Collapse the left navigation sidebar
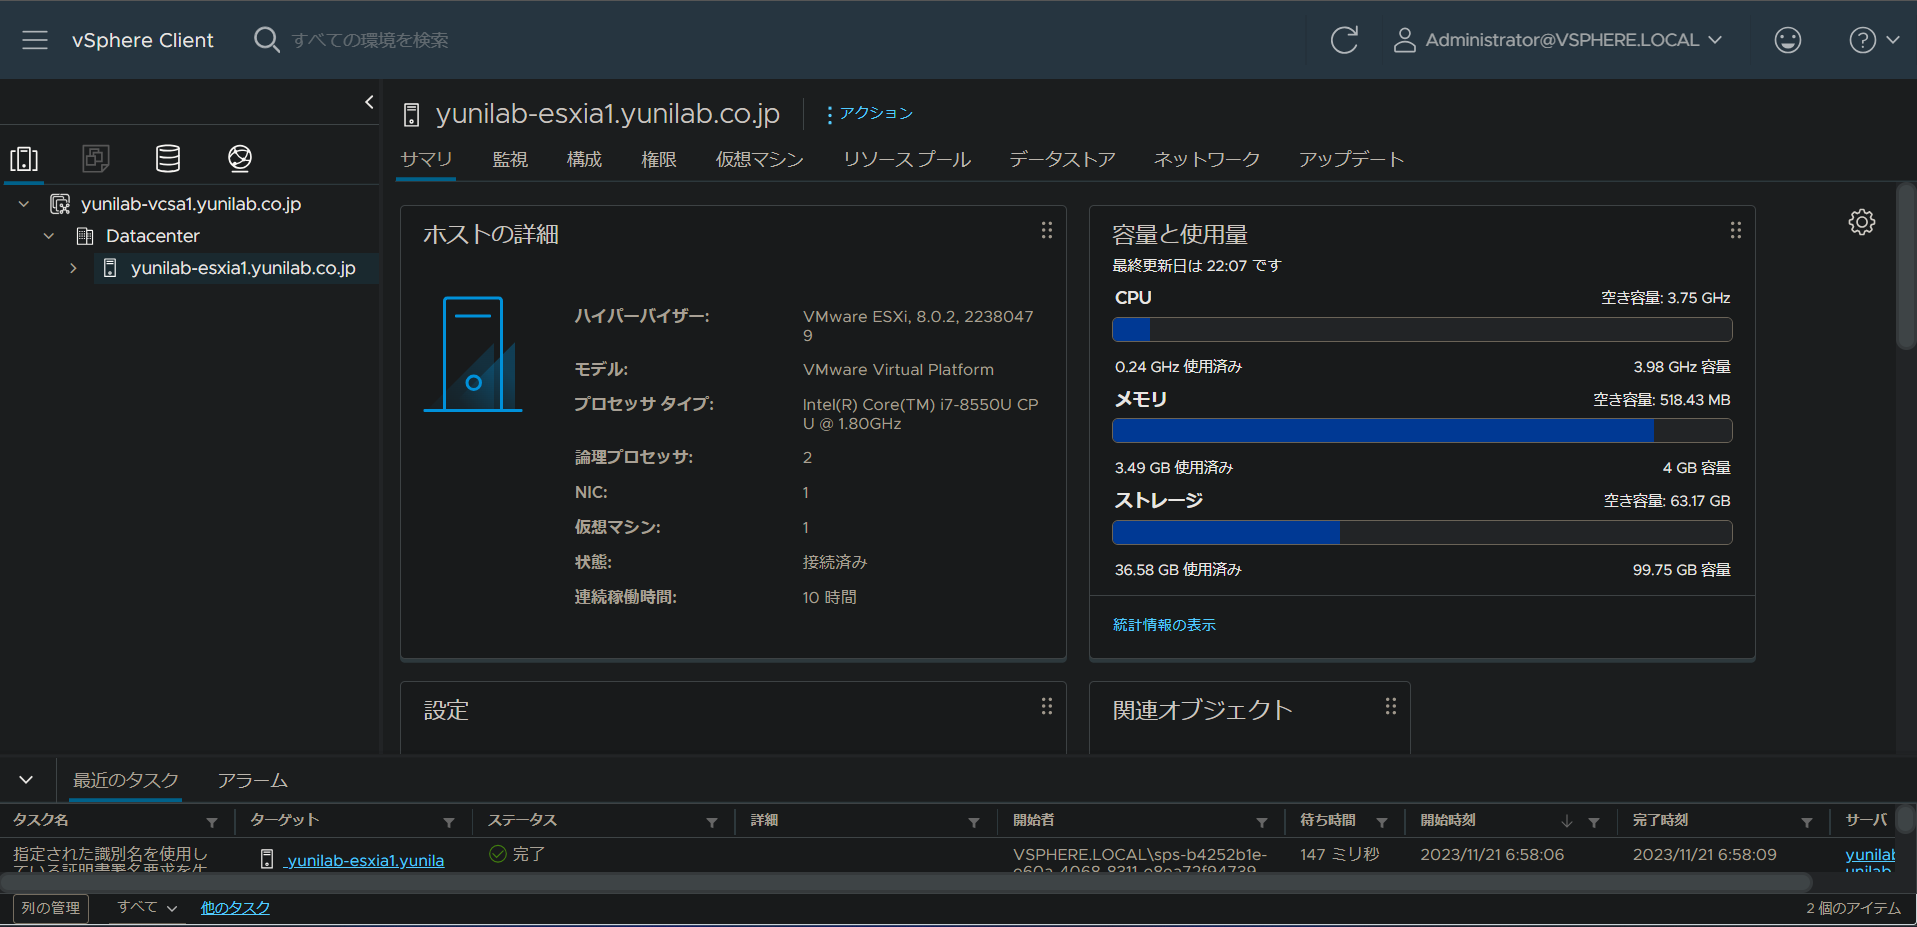1917x927 pixels. click(369, 102)
